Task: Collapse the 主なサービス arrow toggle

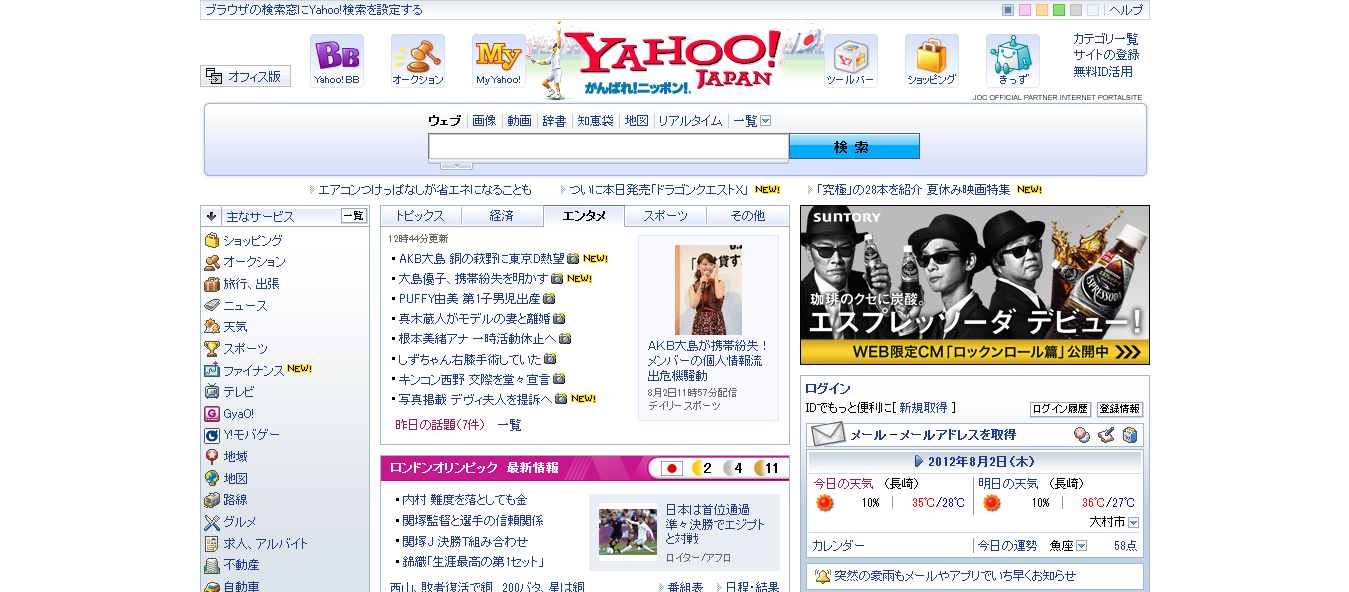Action: [x=212, y=216]
